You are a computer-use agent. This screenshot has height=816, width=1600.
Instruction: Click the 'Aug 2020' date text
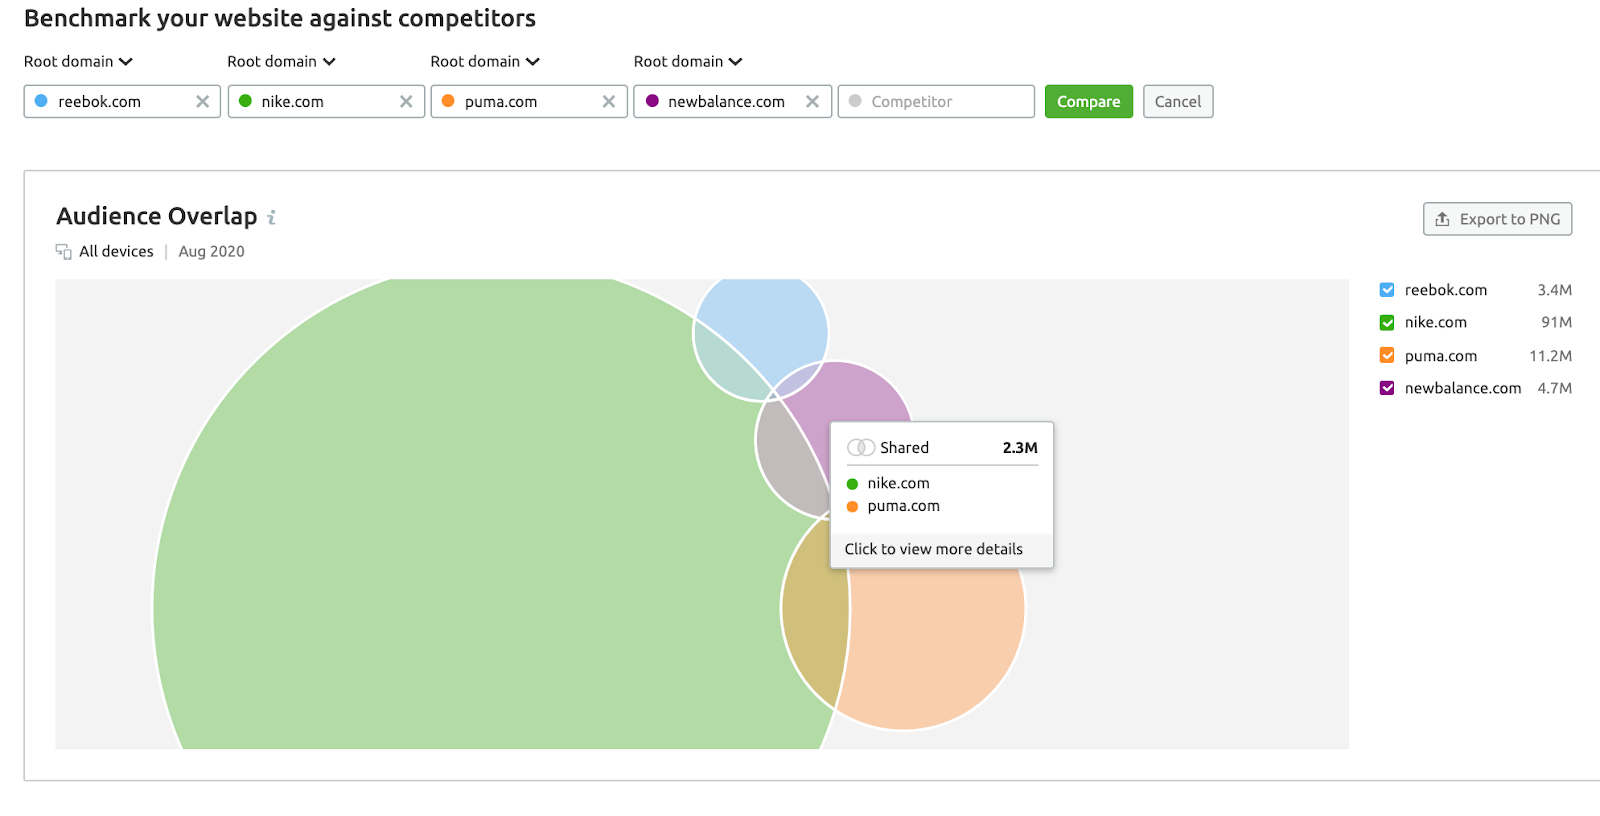(211, 251)
